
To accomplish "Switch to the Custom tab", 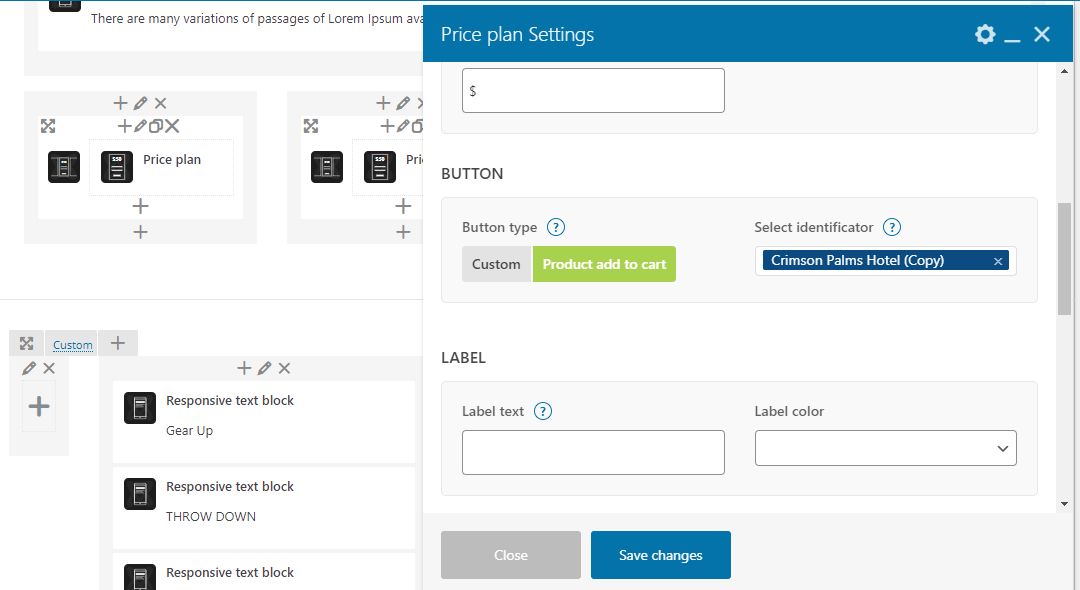I will click(x=73, y=345).
